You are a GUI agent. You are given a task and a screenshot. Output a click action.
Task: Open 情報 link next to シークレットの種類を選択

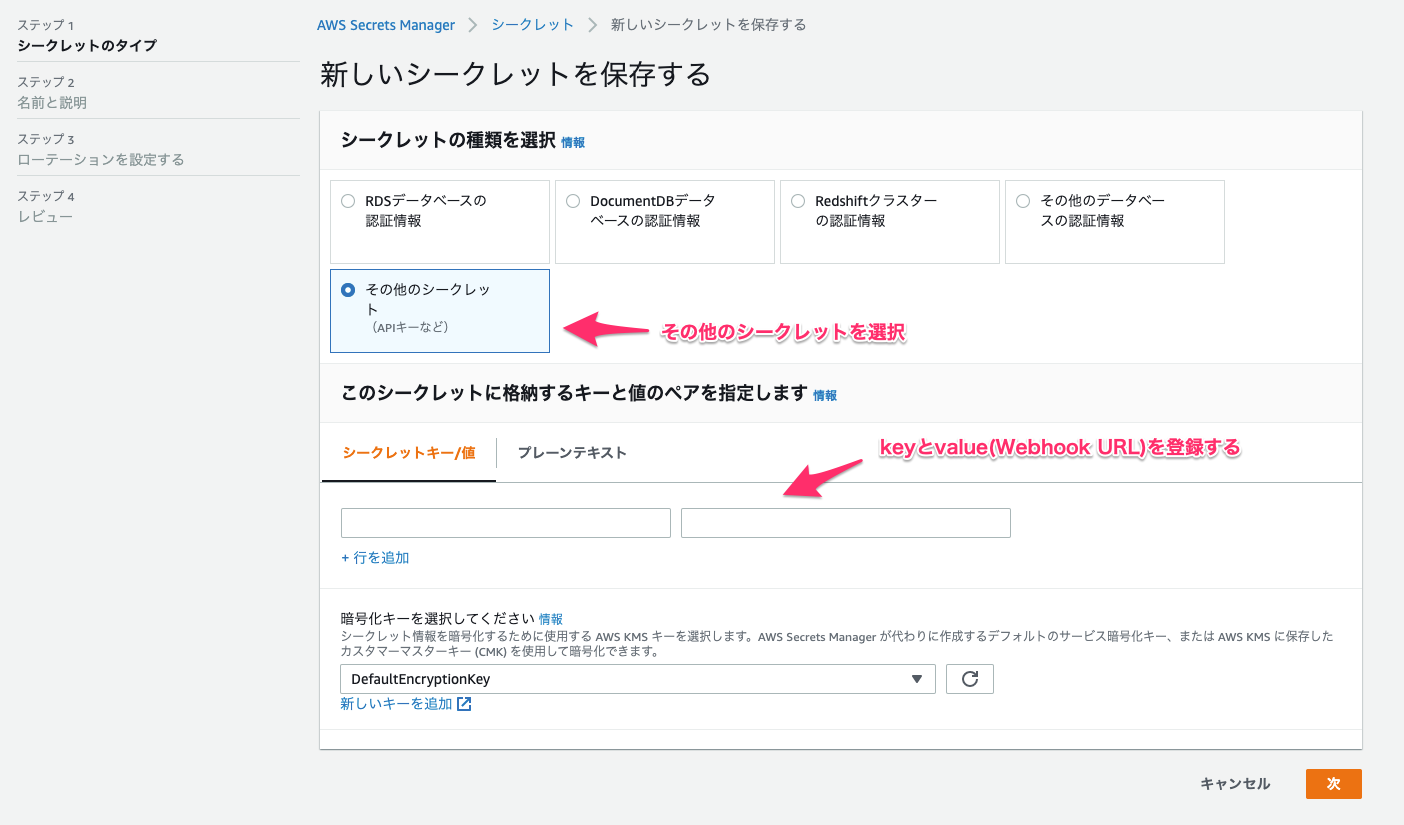(x=573, y=143)
